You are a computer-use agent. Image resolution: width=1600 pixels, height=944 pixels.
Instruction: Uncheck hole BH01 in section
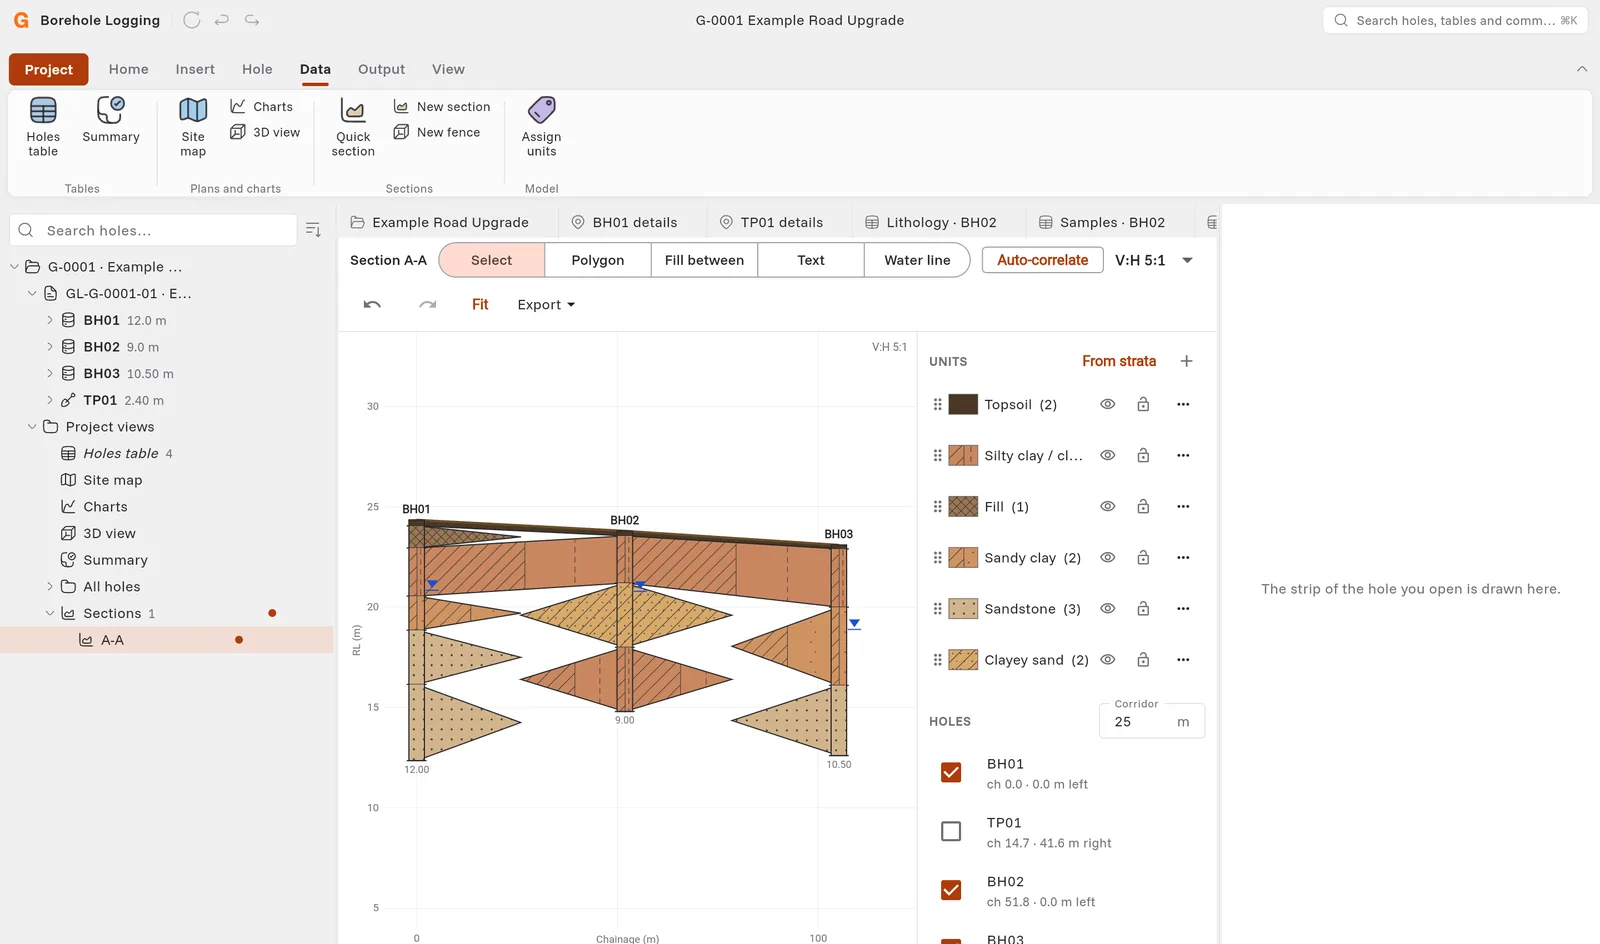coord(951,772)
